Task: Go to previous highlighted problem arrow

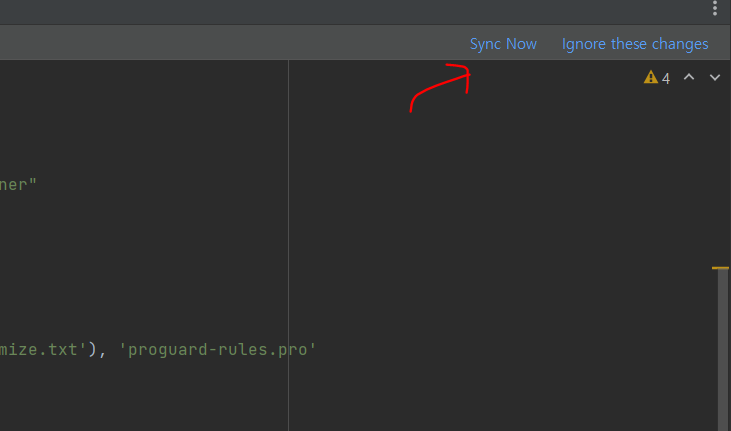Action: pos(689,77)
